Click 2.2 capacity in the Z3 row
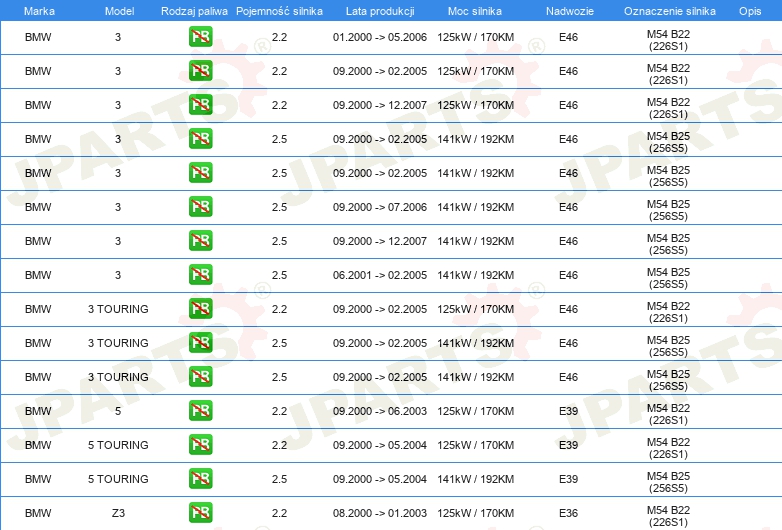782x530 pixels. [279, 513]
